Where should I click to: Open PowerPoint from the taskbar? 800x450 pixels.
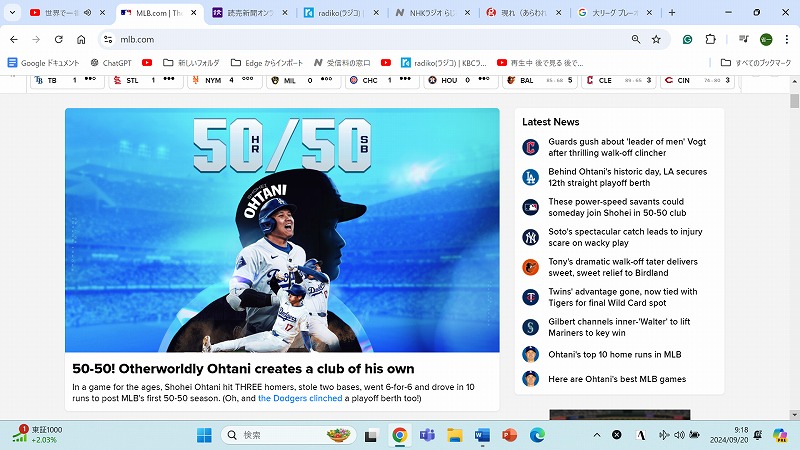coord(509,435)
